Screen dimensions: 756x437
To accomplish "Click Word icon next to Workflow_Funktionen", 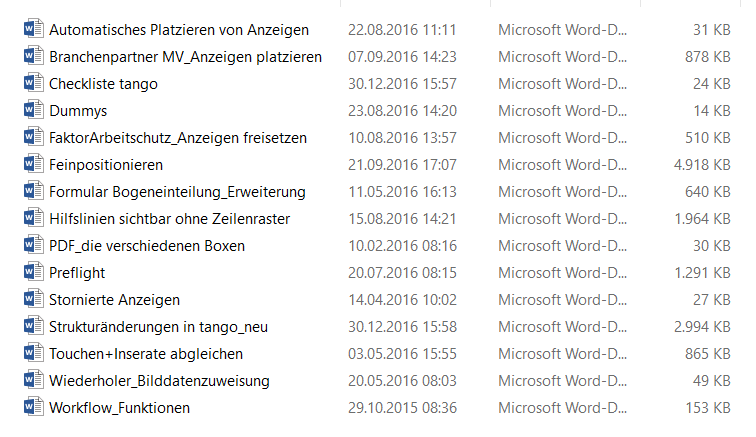I will [x=30, y=408].
